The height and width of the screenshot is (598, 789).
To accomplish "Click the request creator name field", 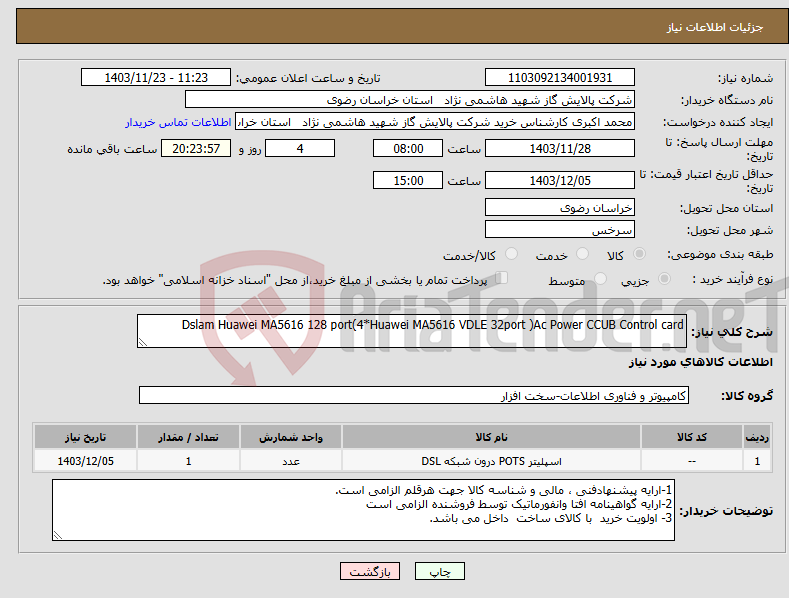I will 435,122.
